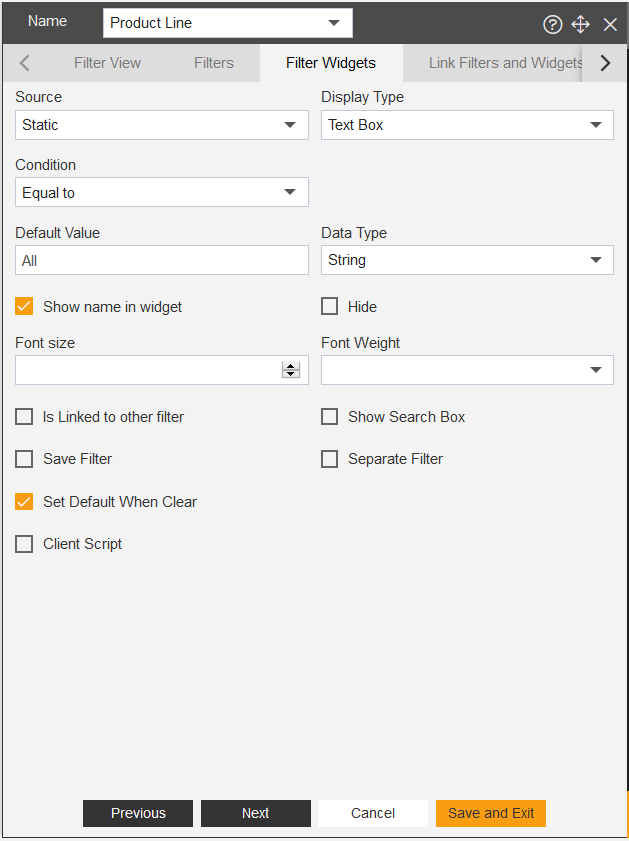Click the move dialog crosshair icon

pos(581,24)
